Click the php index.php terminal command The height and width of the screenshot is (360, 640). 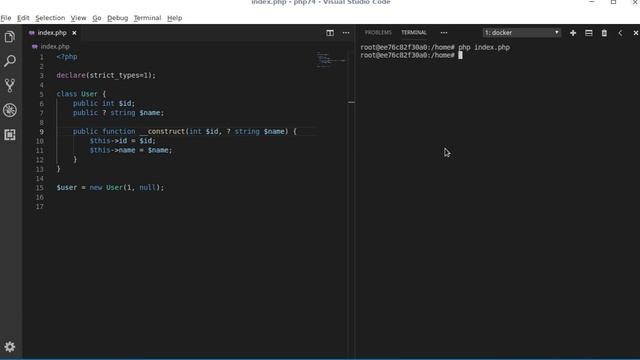pos(484,47)
